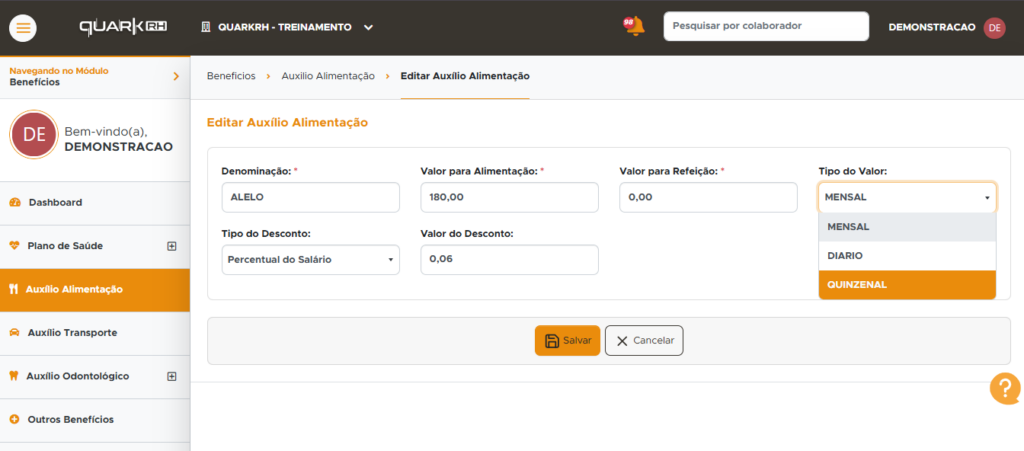Image resolution: width=1024 pixels, height=451 pixels.
Task: Expand the Navegando no Módulo arrow
Action: (176, 76)
